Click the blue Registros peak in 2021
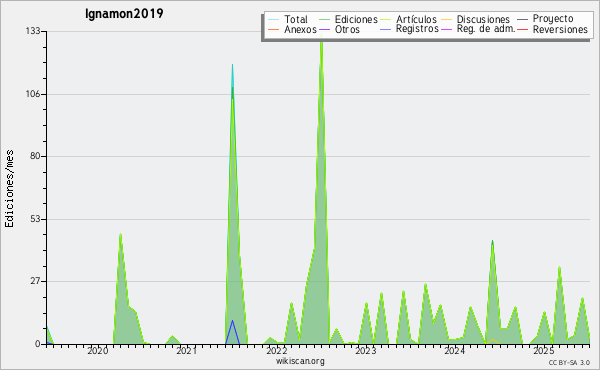The height and width of the screenshot is (370, 600). tap(232, 321)
